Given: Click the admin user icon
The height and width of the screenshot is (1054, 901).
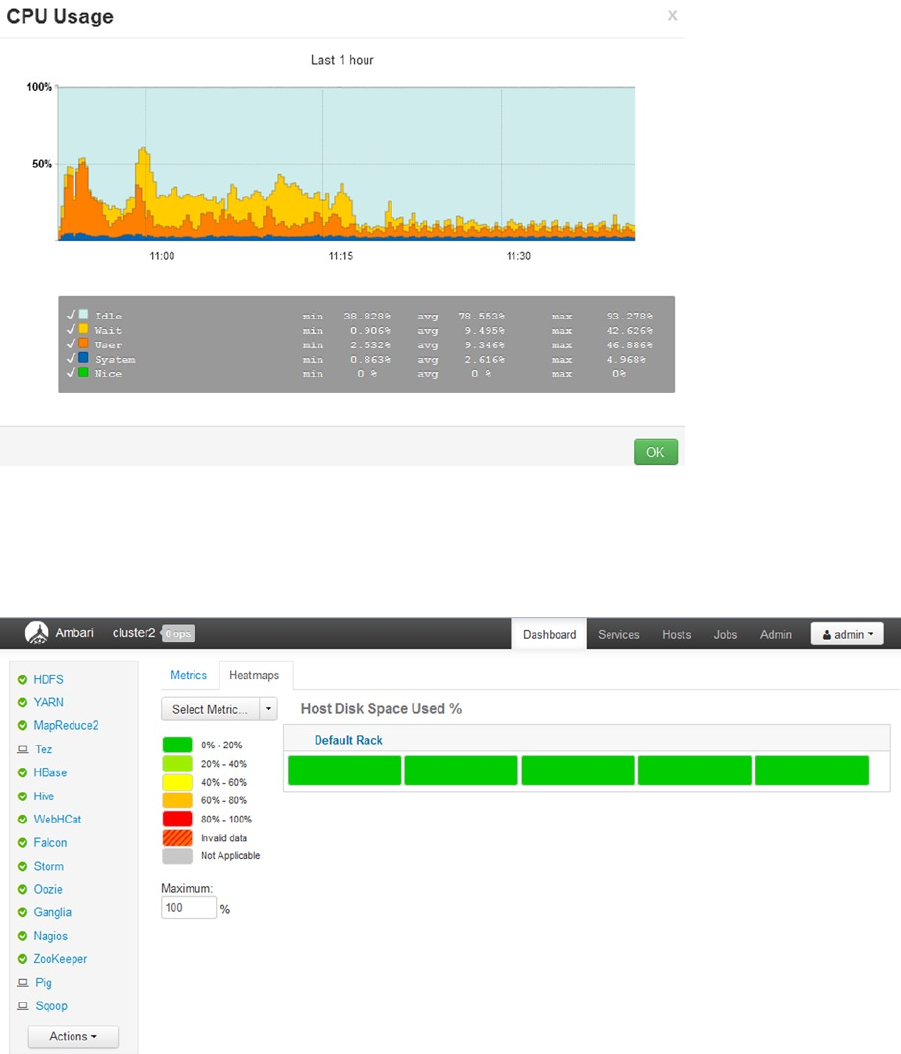Looking at the screenshot, I should (826, 635).
